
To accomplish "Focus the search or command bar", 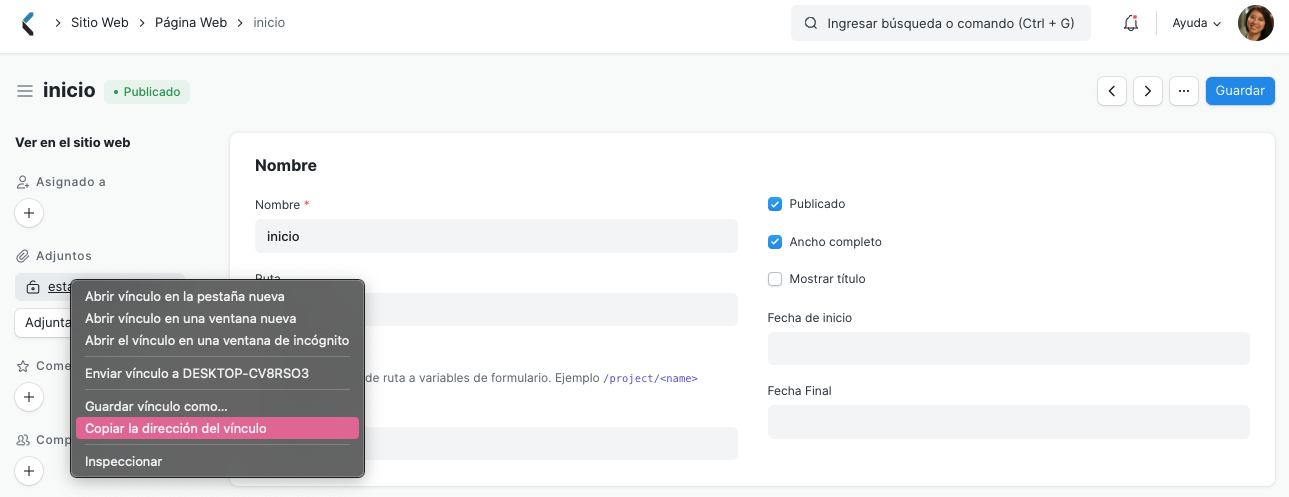I will [940, 23].
